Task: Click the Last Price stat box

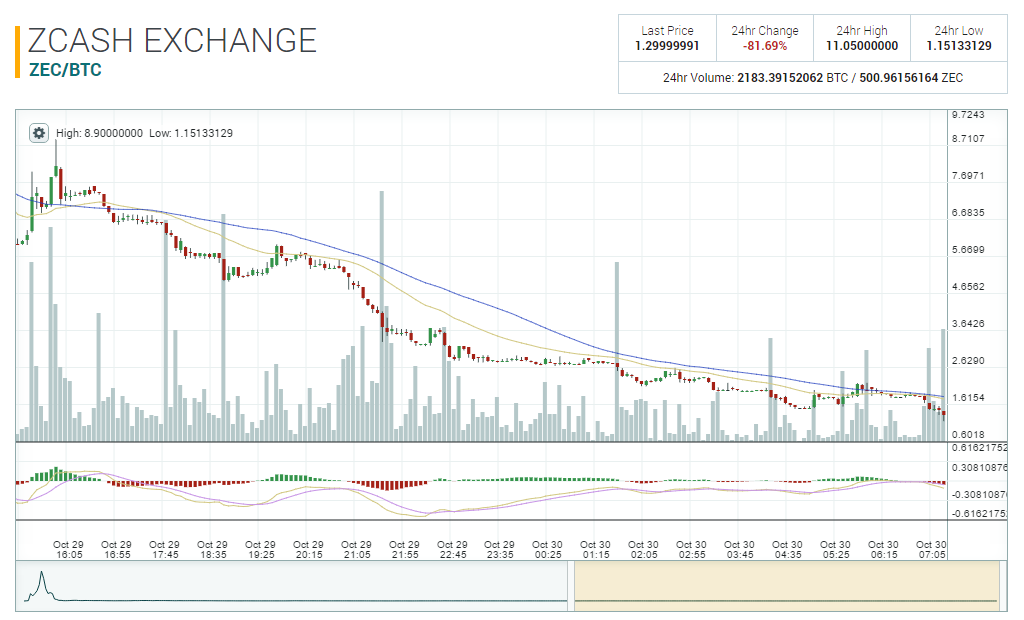Action: [x=668, y=37]
